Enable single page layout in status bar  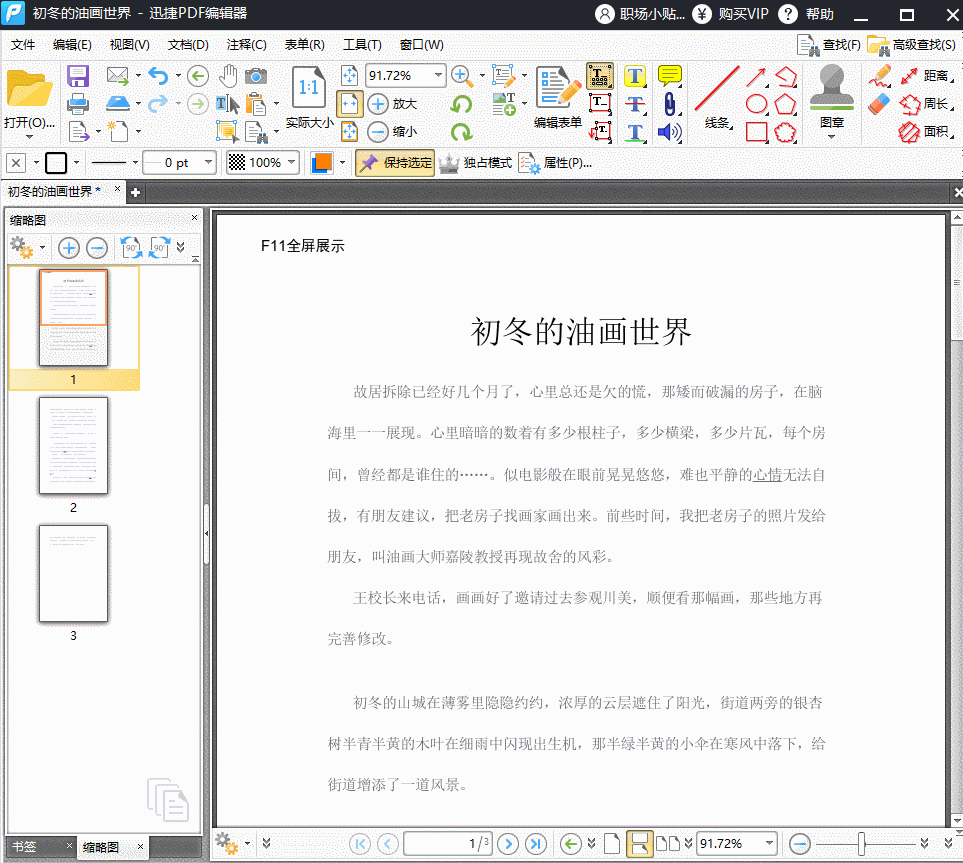point(612,843)
